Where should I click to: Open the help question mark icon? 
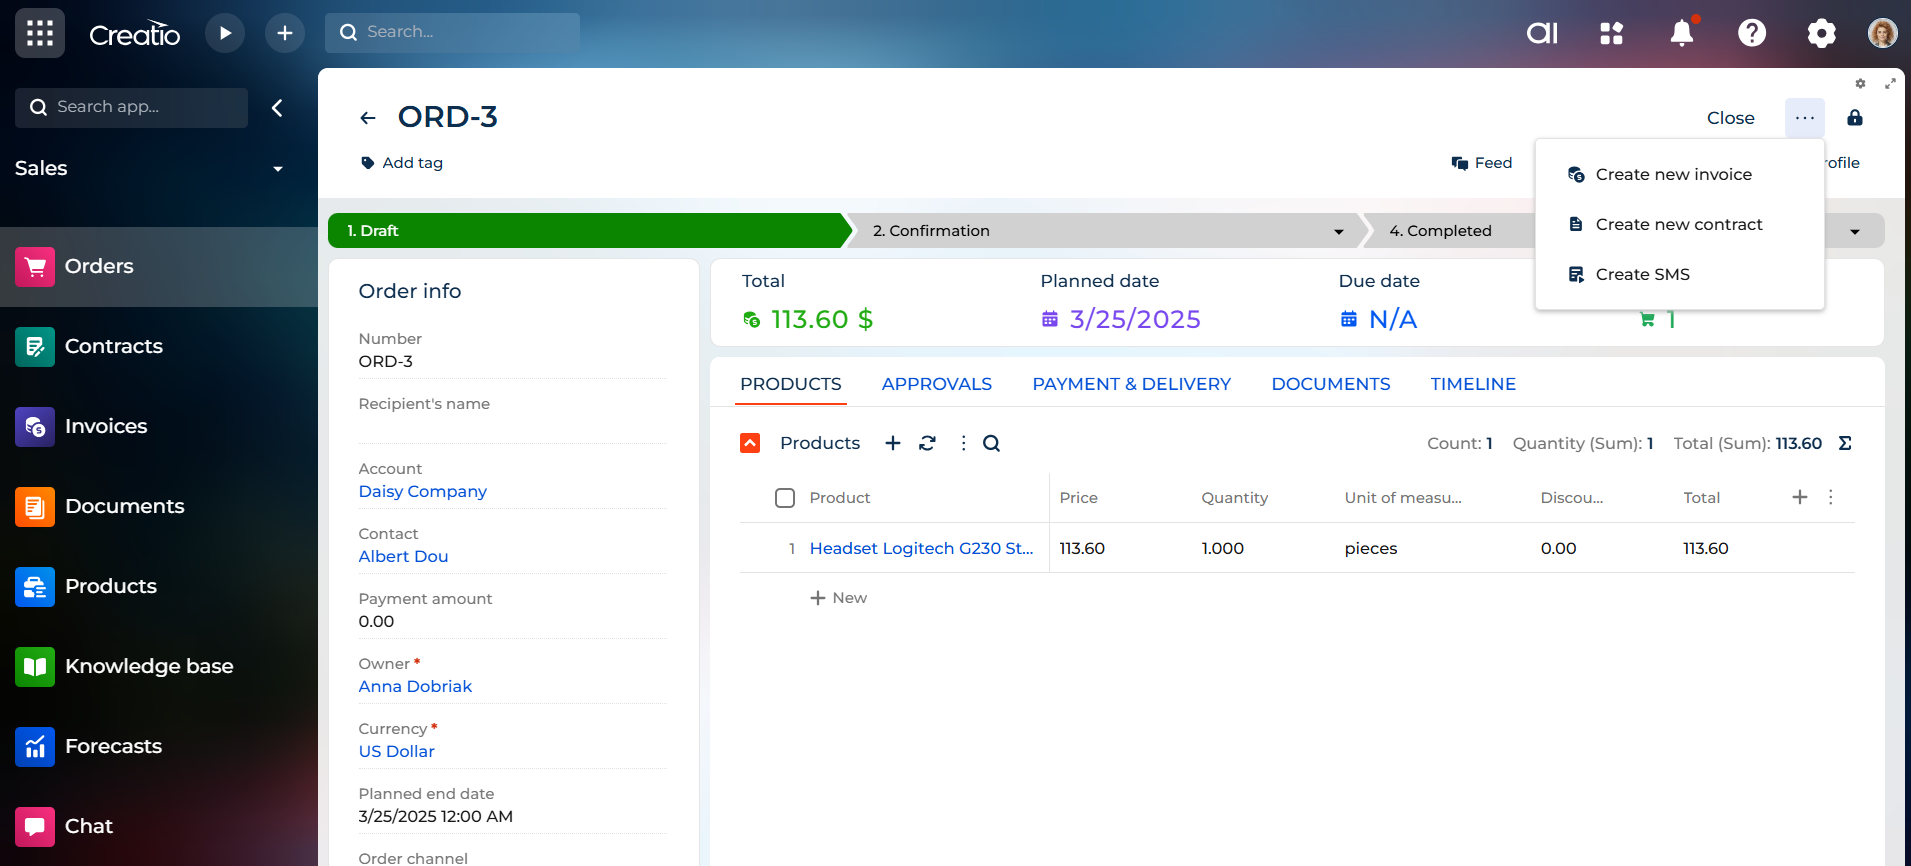pyautogui.click(x=1752, y=33)
